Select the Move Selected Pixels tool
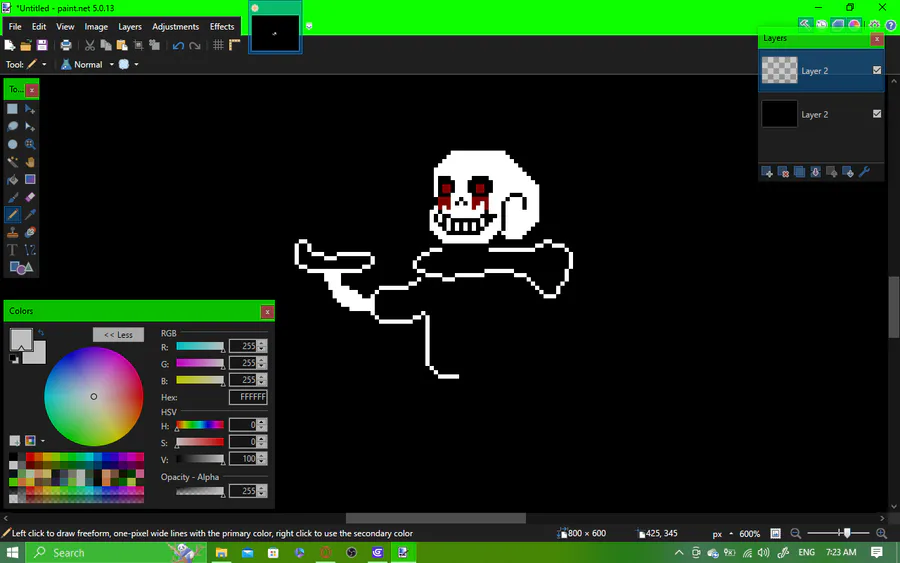This screenshot has height=563, width=900. [30, 109]
